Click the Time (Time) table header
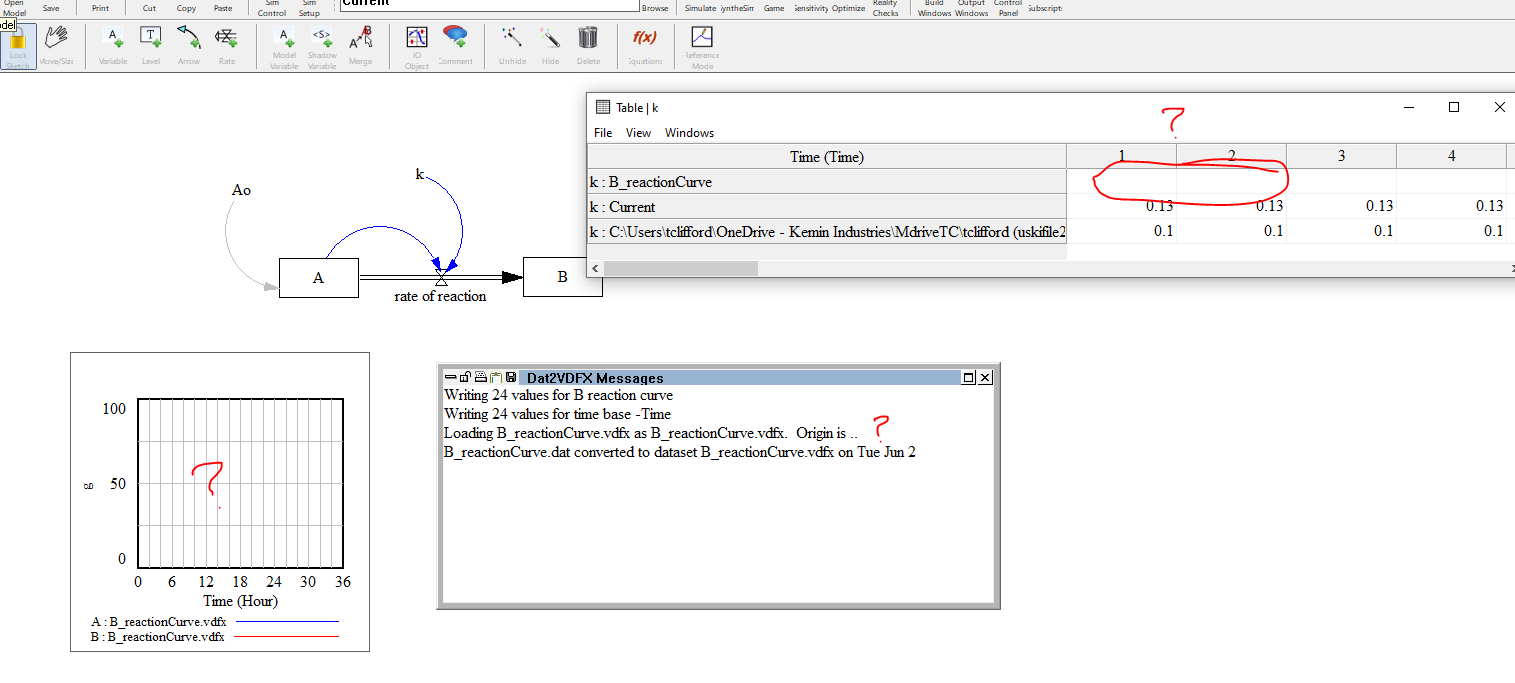This screenshot has height=683, width=1515. point(826,157)
